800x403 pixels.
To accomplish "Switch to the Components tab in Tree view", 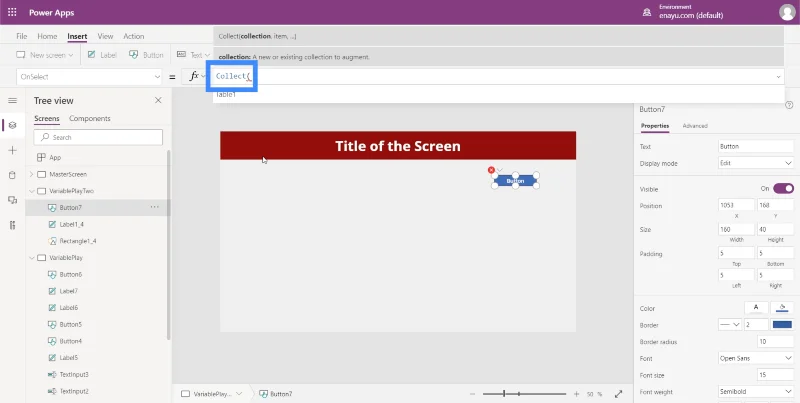I will (90, 118).
